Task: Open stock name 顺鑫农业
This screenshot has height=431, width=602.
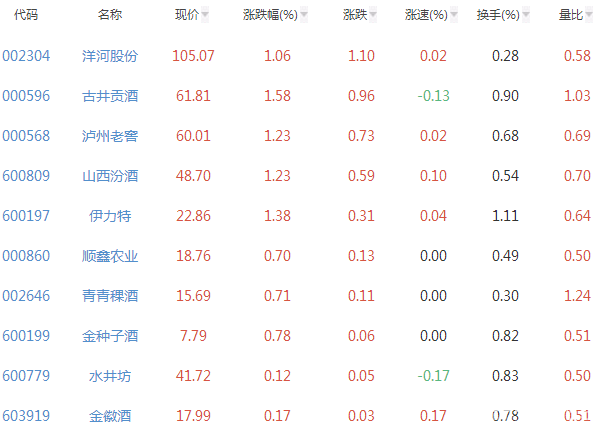Action: pyautogui.click(x=110, y=256)
